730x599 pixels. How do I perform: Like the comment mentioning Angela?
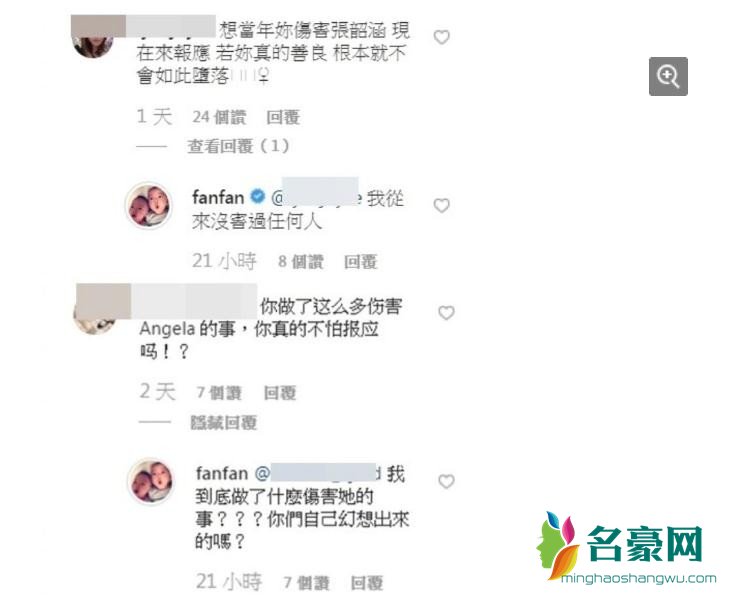[x=446, y=313]
